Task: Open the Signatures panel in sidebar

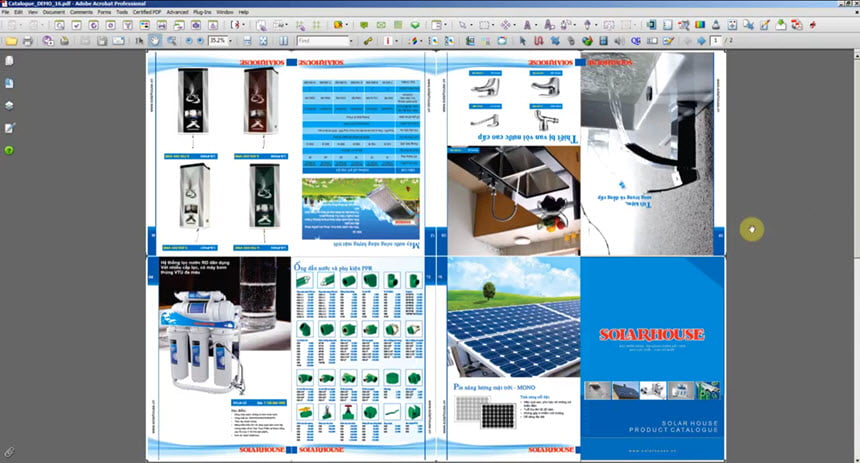Action: click(9, 128)
